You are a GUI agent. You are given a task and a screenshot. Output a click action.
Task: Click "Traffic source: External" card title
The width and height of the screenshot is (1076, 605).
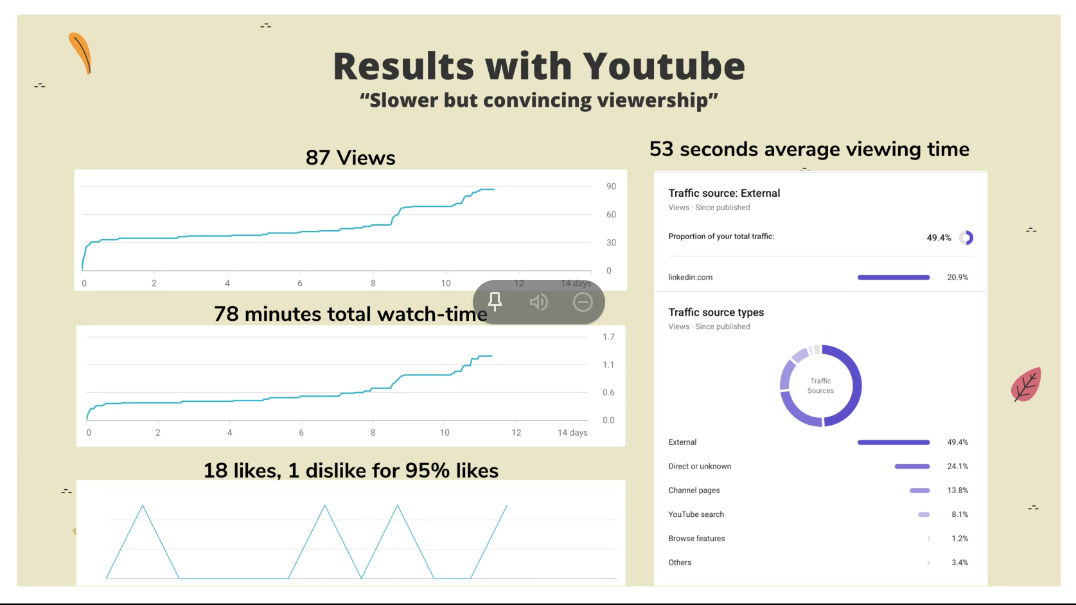724,193
